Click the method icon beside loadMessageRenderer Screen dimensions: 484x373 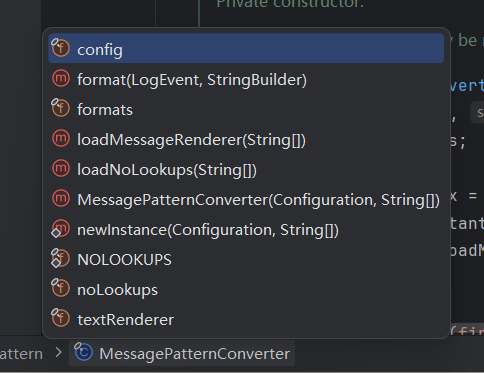coord(61,139)
